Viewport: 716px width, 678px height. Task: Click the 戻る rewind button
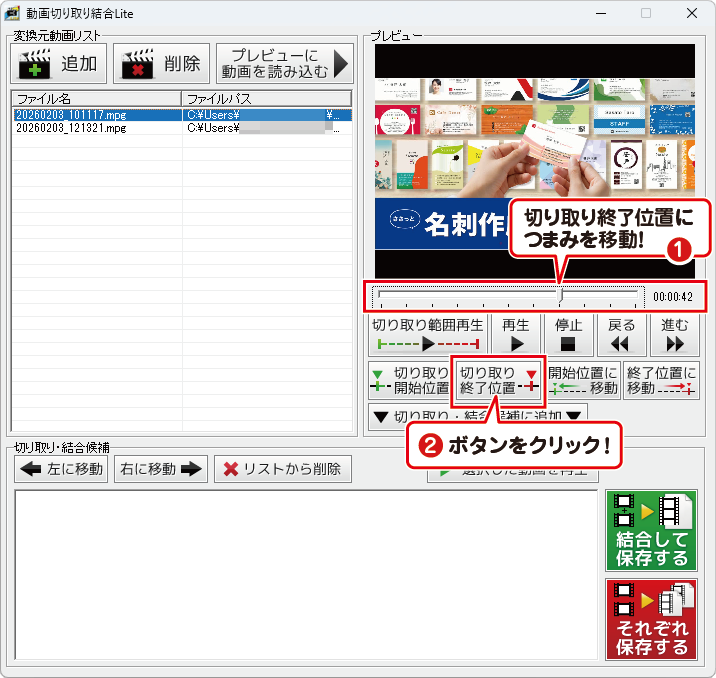coord(621,335)
